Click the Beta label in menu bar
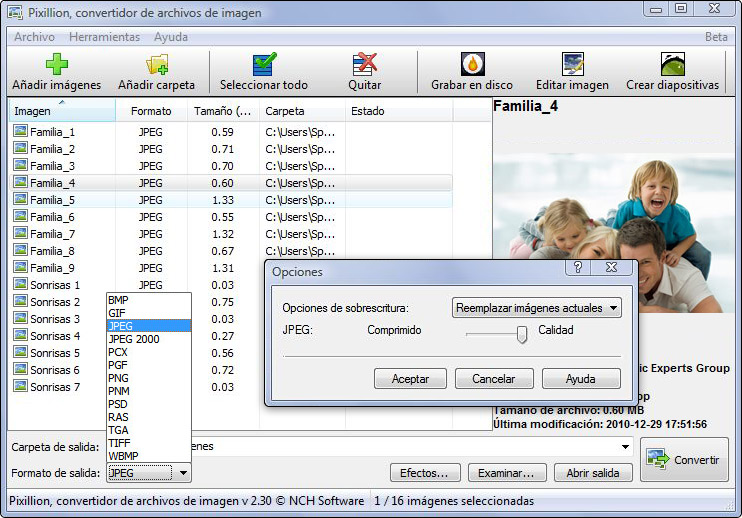The height and width of the screenshot is (518, 742). pos(716,37)
